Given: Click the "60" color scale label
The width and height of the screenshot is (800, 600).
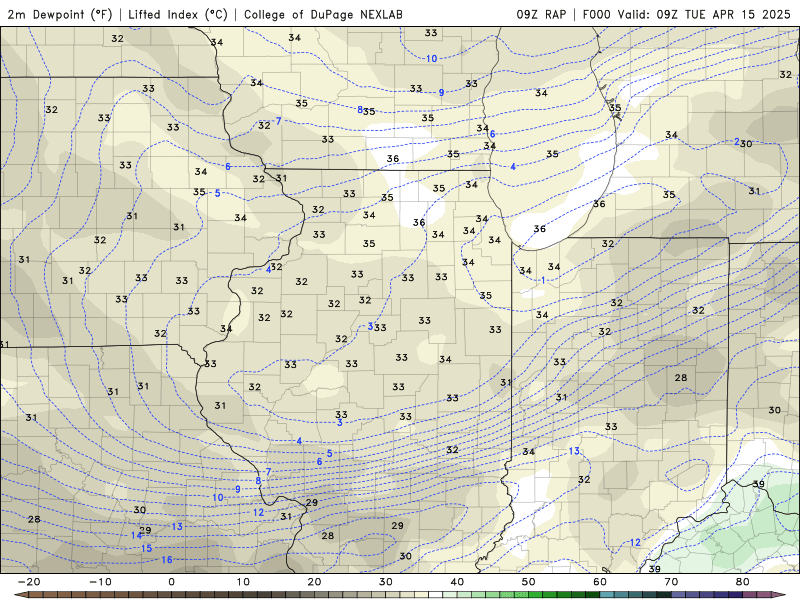Looking at the screenshot, I should [600, 582].
